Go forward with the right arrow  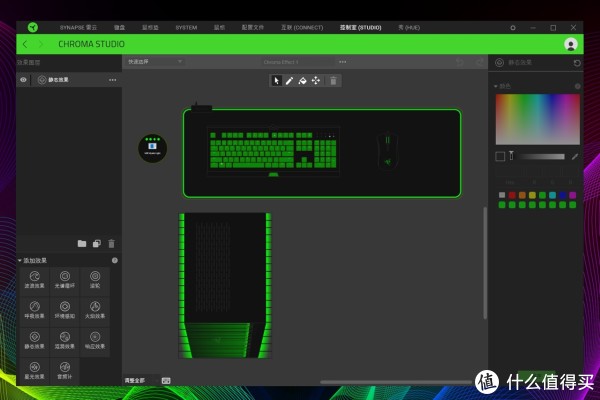click(40, 44)
